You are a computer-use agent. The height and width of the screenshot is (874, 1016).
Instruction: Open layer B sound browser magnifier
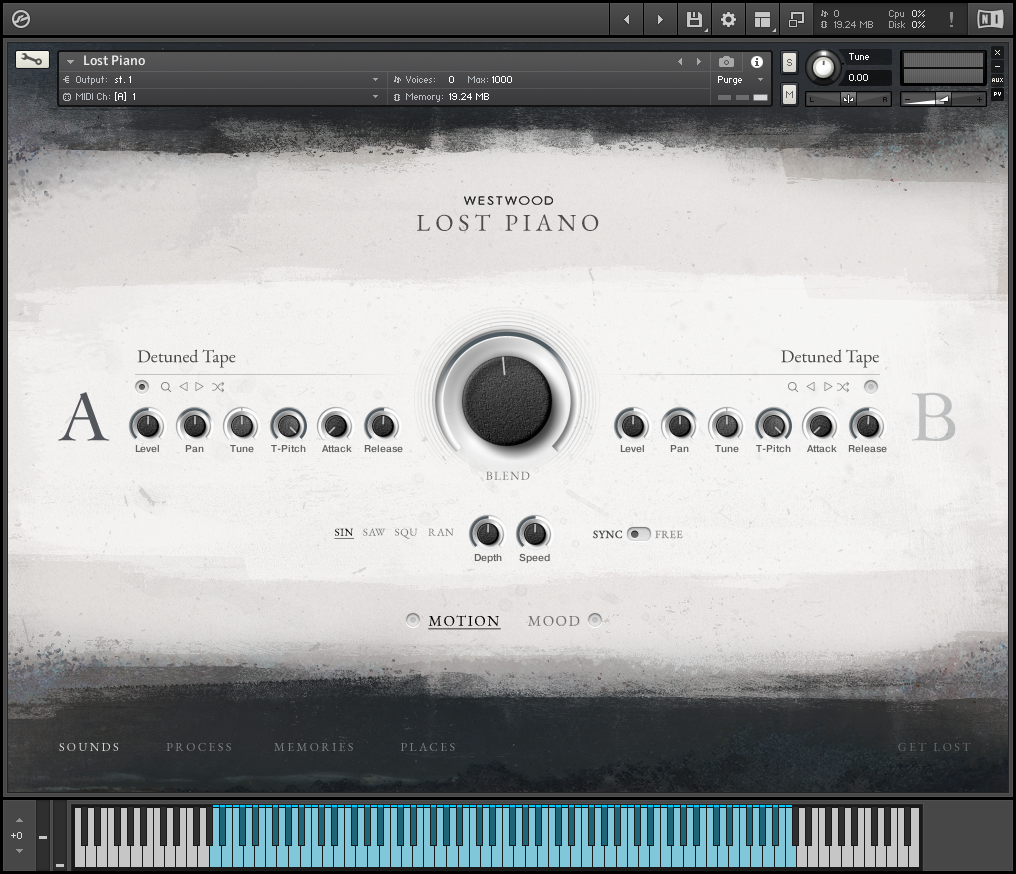click(792, 387)
